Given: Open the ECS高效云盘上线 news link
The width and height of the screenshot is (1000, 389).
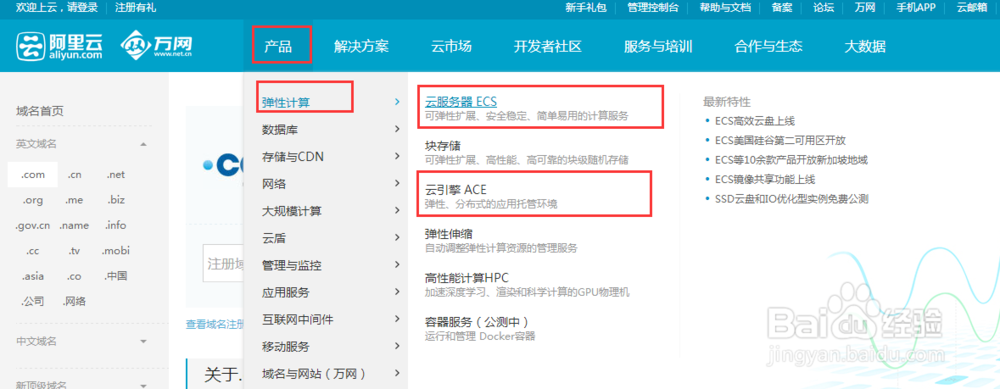Looking at the screenshot, I should pyautogui.click(x=755, y=121).
